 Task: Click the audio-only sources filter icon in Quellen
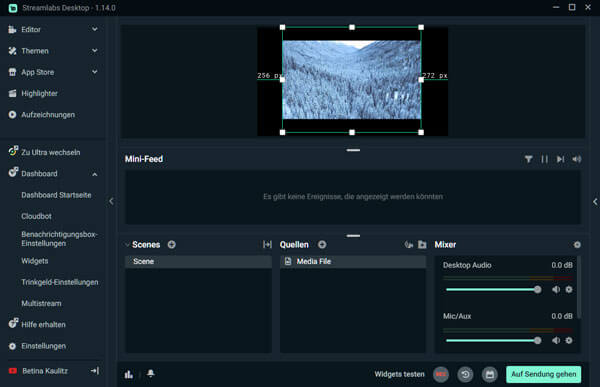pyautogui.click(x=409, y=245)
